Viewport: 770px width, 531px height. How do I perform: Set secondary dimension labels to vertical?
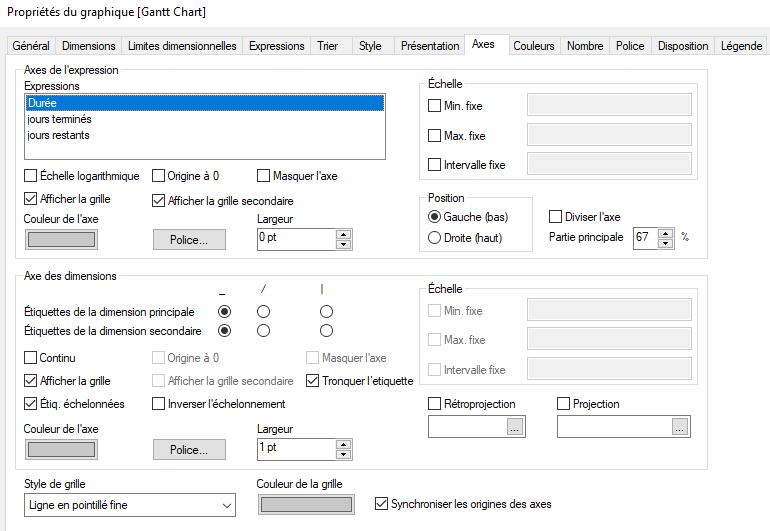(326, 331)
